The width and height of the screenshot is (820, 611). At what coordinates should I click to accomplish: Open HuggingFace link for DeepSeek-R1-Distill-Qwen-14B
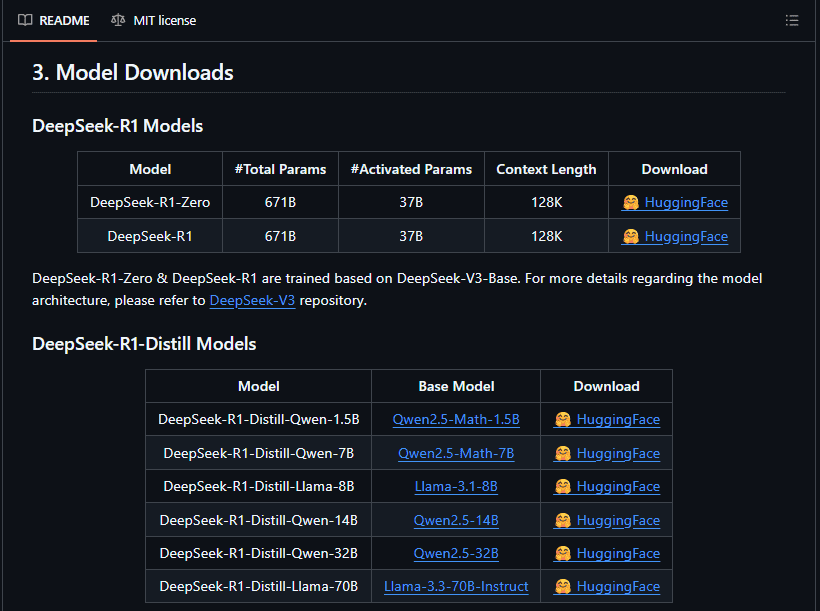click(x=607, y=521)
